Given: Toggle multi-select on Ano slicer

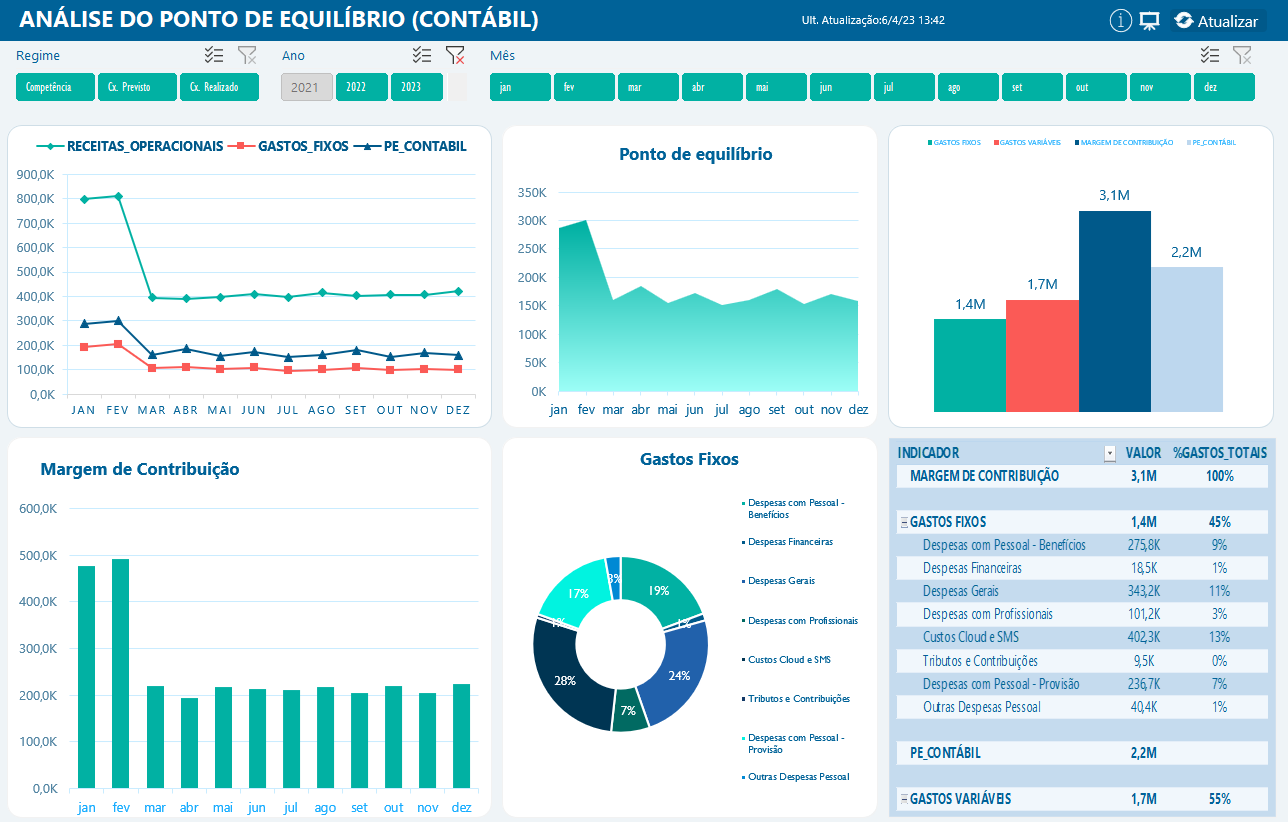Looking at the screenshot, I should (x=422, y=55).
